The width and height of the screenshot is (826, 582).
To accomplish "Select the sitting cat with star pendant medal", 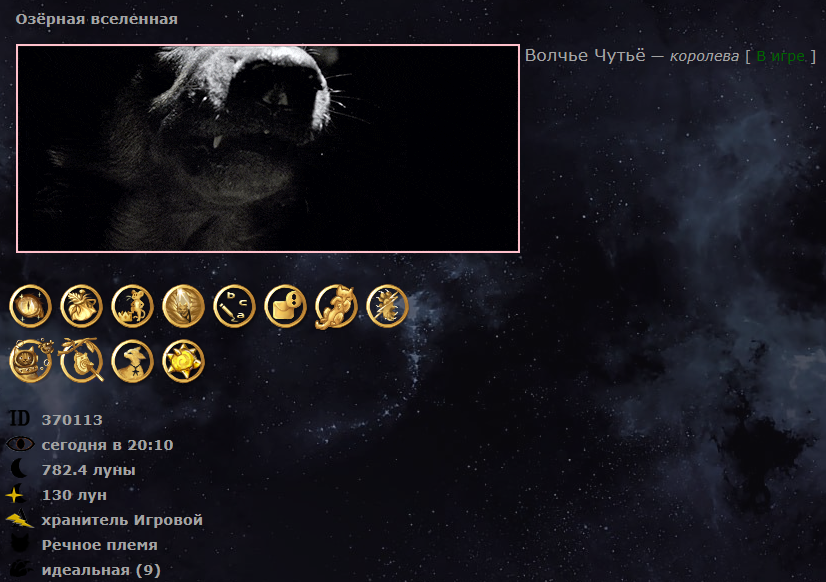I will (x=132, y=361).
